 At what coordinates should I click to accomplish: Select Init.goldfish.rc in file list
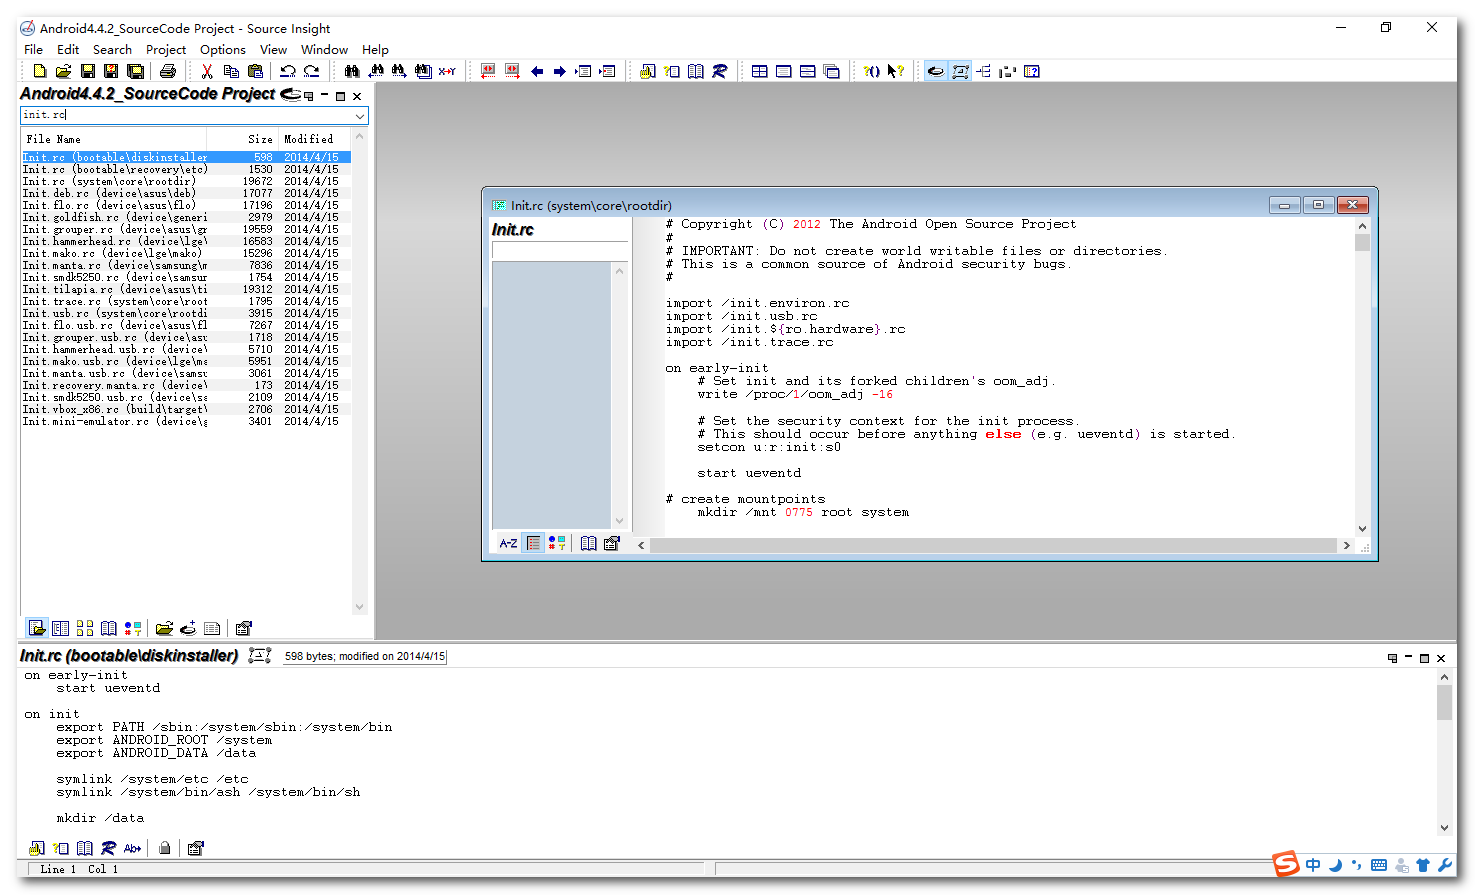coord(186,217)
